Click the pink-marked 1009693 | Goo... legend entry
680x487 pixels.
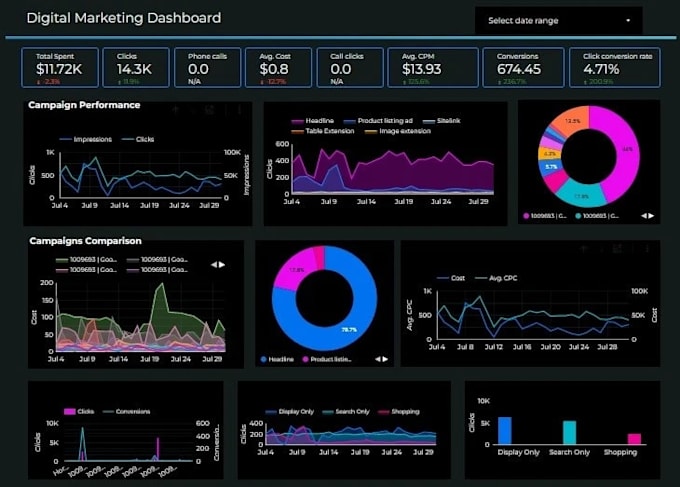point(87,270)
